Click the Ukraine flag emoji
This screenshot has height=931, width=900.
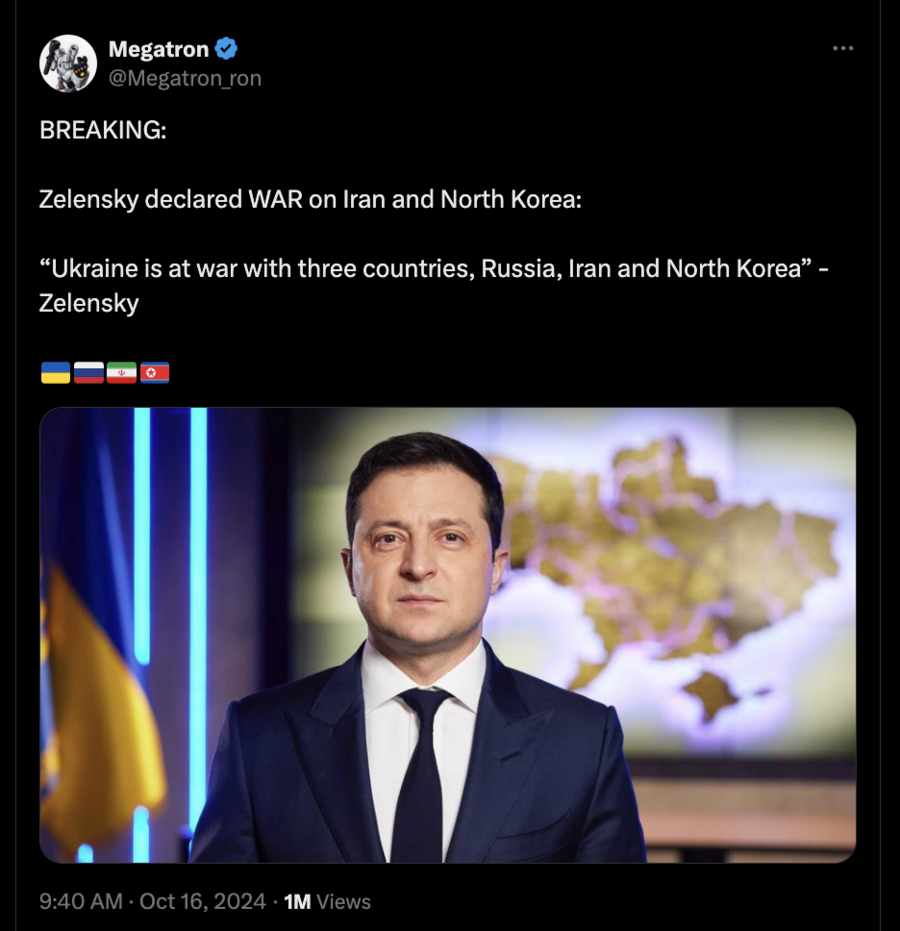coord(55,373)
